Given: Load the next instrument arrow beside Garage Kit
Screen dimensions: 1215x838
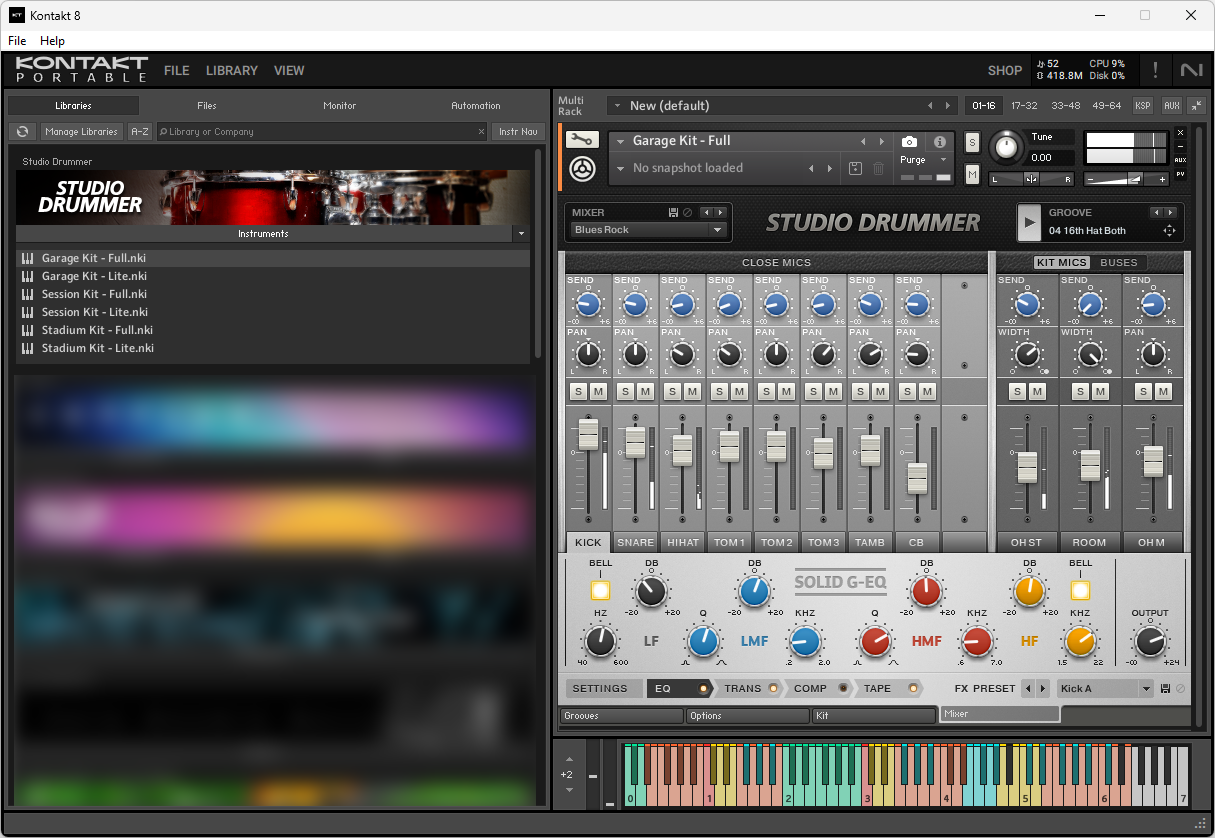Looking at the screenshot, I should 881,141.
